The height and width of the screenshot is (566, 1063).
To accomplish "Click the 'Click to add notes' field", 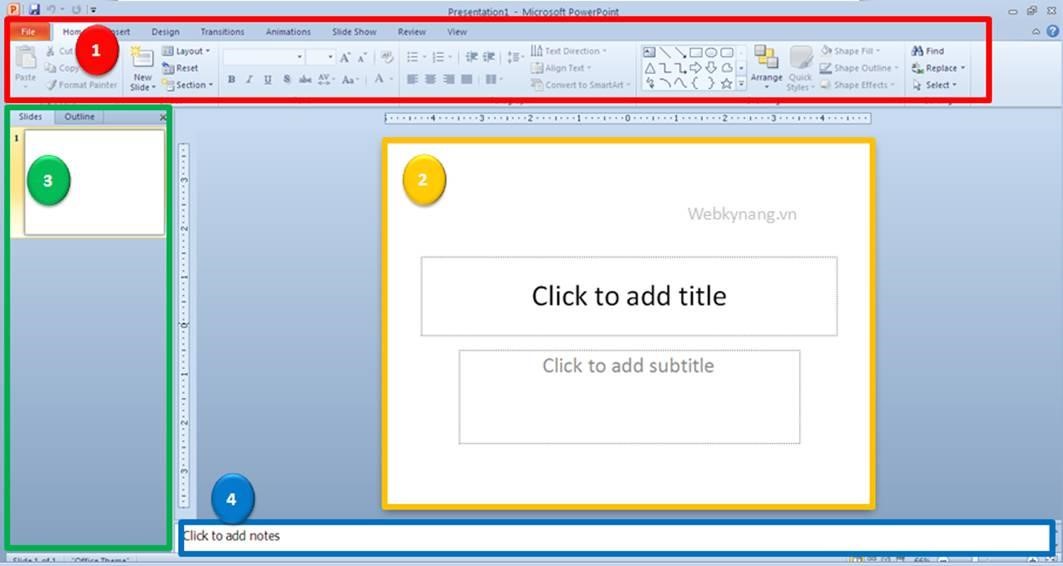I will (x=614, y=536).
